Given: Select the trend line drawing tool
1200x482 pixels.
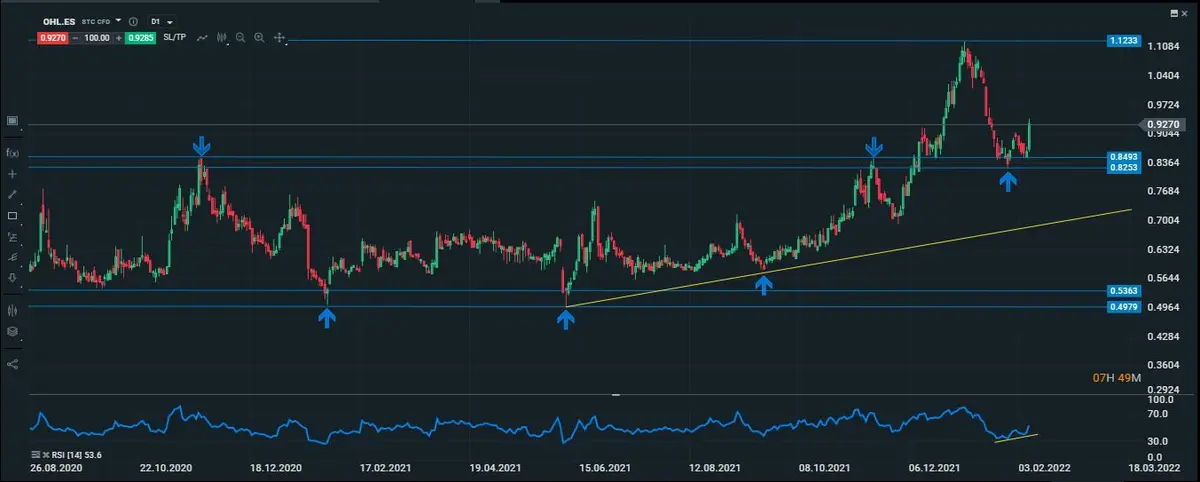Looking at the screenshot, I should 12,194.
